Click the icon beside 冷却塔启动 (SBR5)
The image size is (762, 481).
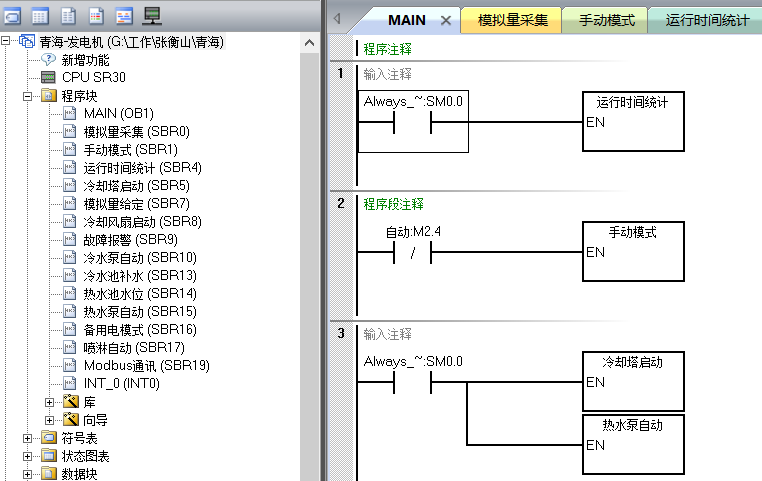tap(69, 185)
